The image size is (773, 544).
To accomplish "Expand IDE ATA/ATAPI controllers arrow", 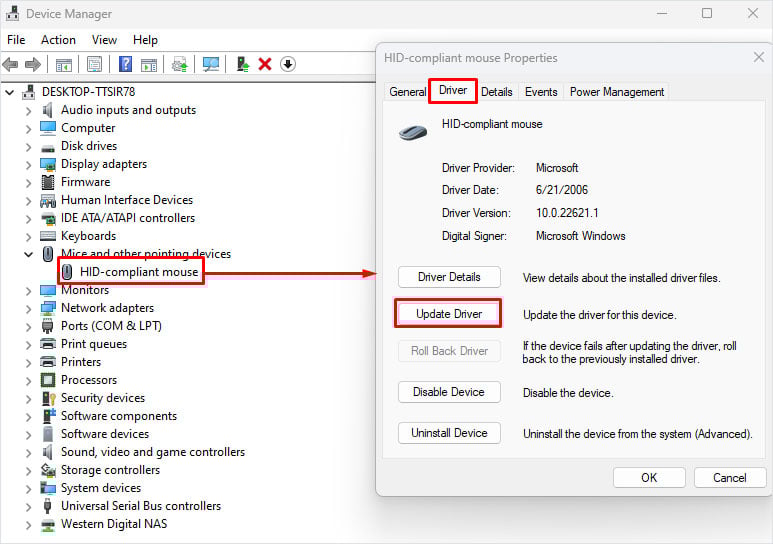I will [29, 218].
